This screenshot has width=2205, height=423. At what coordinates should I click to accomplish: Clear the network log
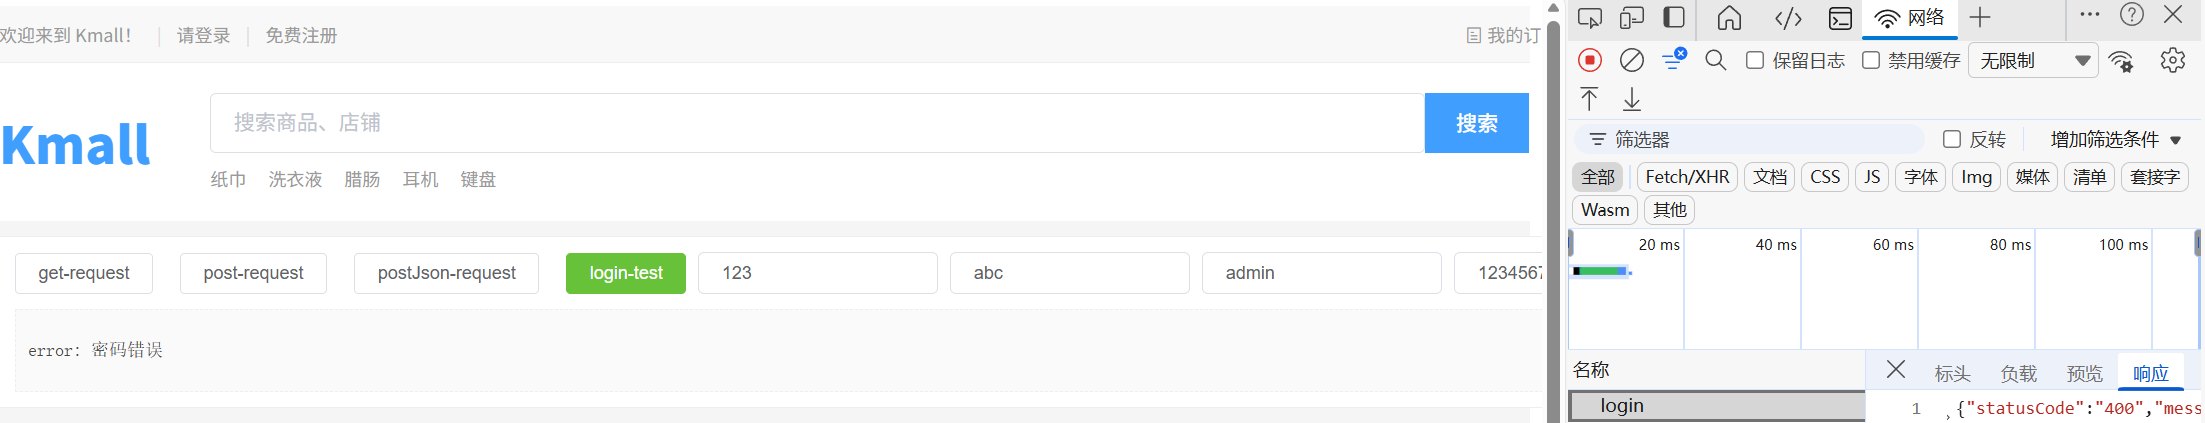click(1631, 60)
